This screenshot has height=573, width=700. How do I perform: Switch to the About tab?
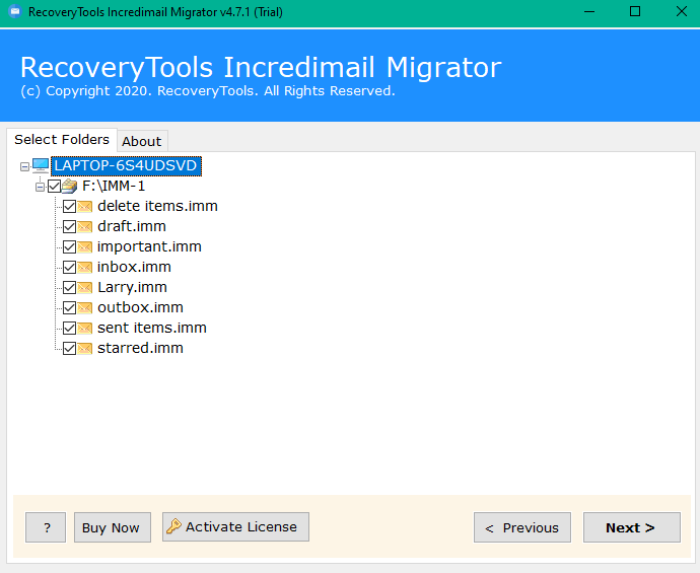pyautogui.click(x=142, y=141)
